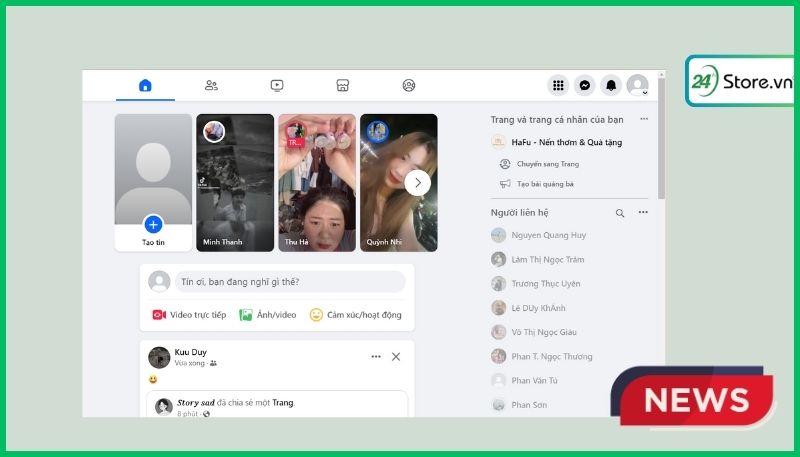This screenshot has width=800, height=457.
Task: Open the Friends tab
Action: [x=211, y=85]
